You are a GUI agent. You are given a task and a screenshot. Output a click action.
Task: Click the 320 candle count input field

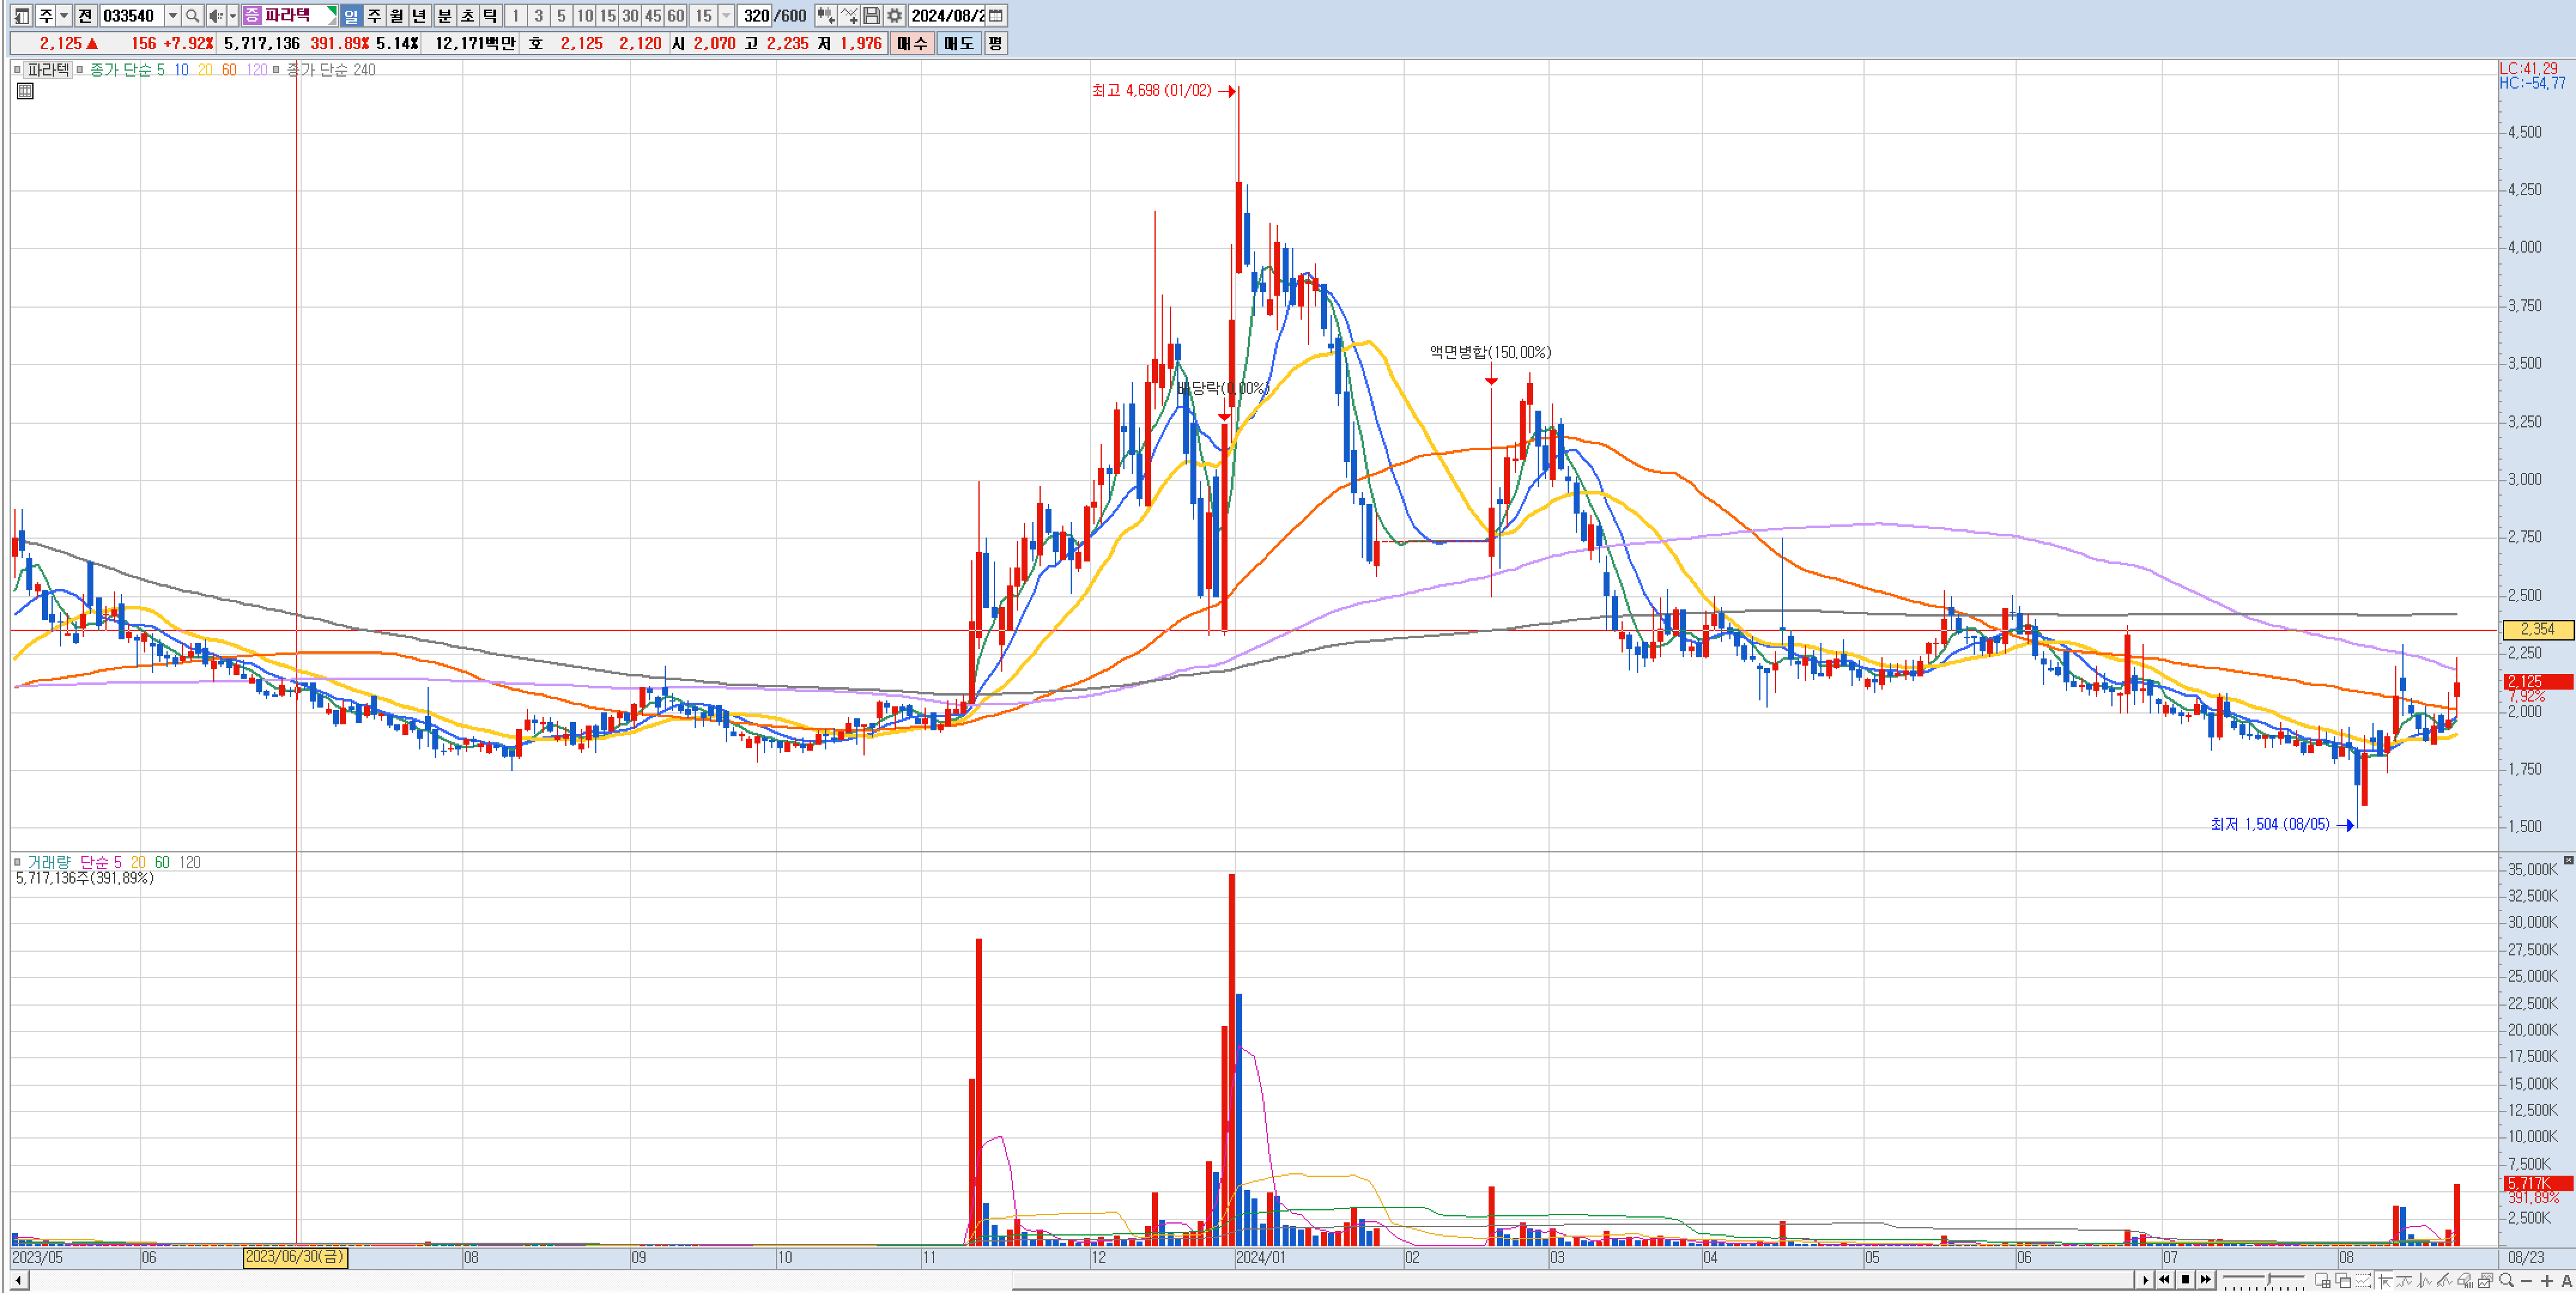[756, 16]
